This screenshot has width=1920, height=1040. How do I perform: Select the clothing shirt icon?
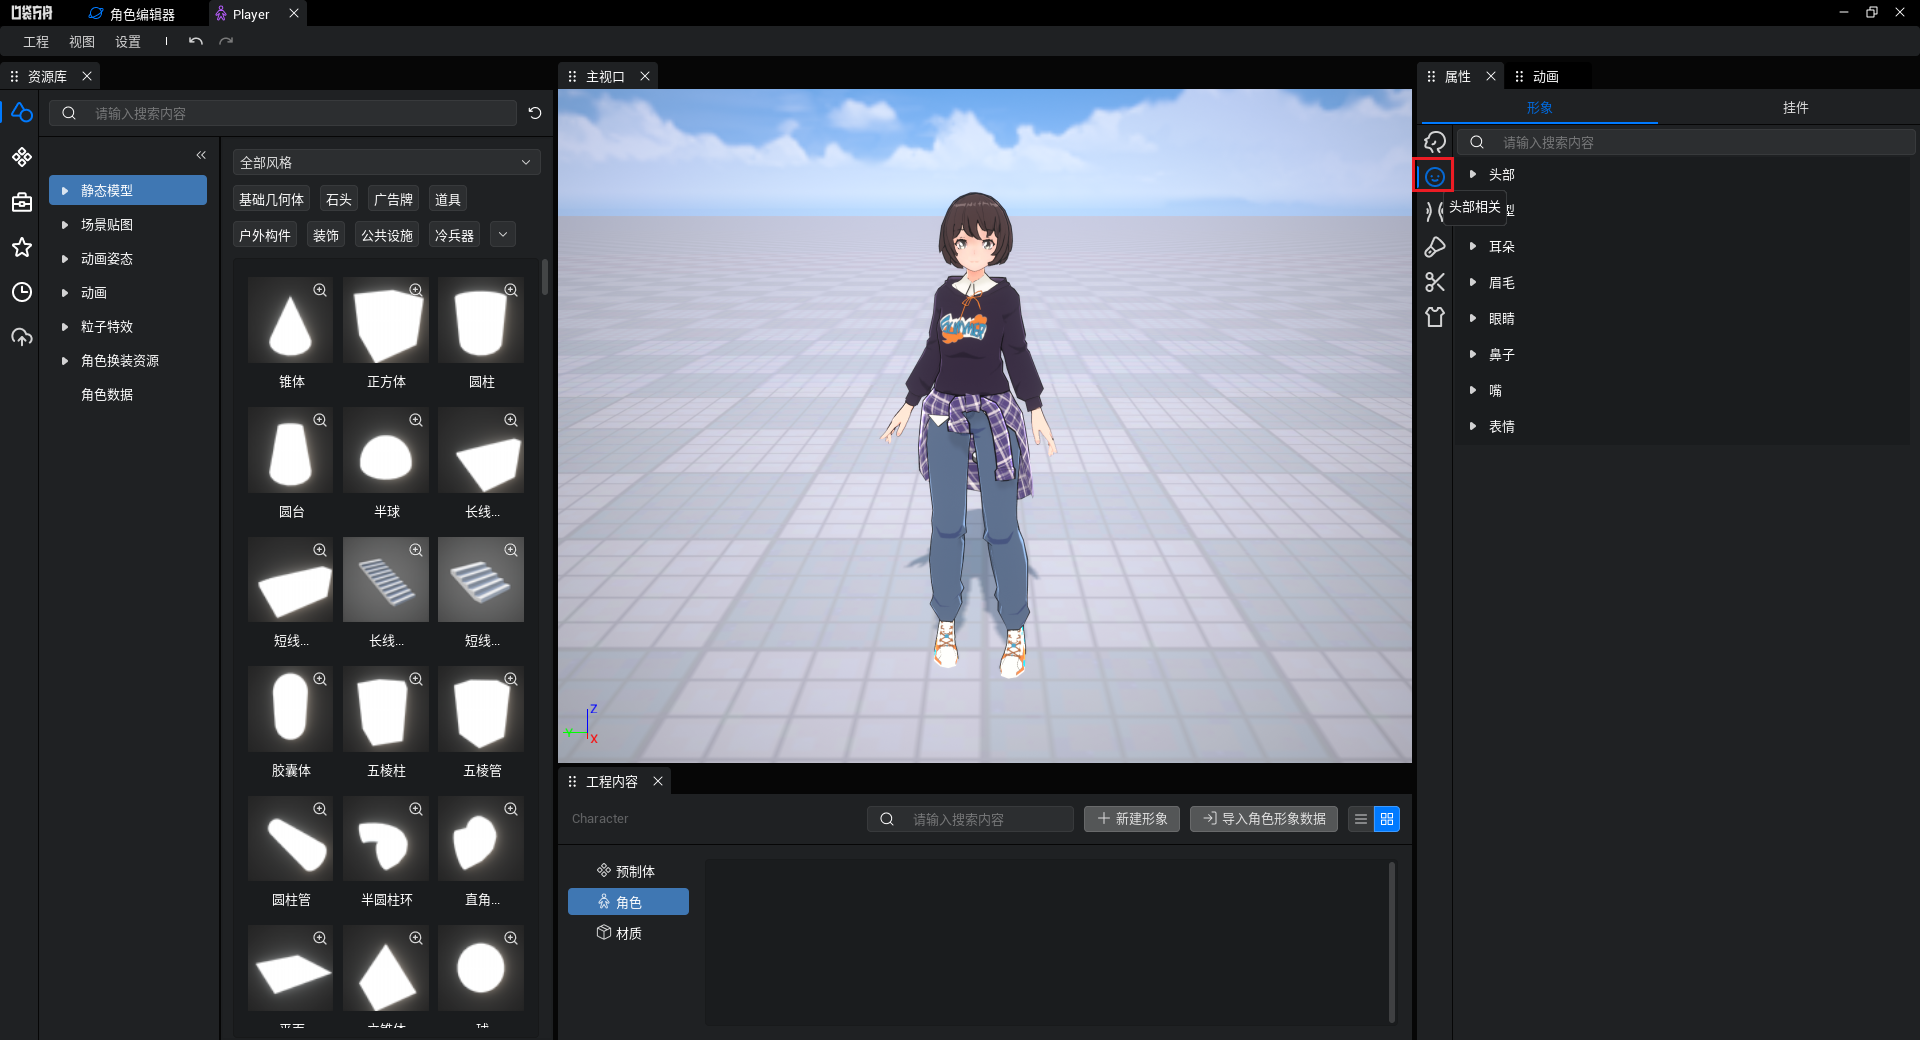coord(1435,317)
